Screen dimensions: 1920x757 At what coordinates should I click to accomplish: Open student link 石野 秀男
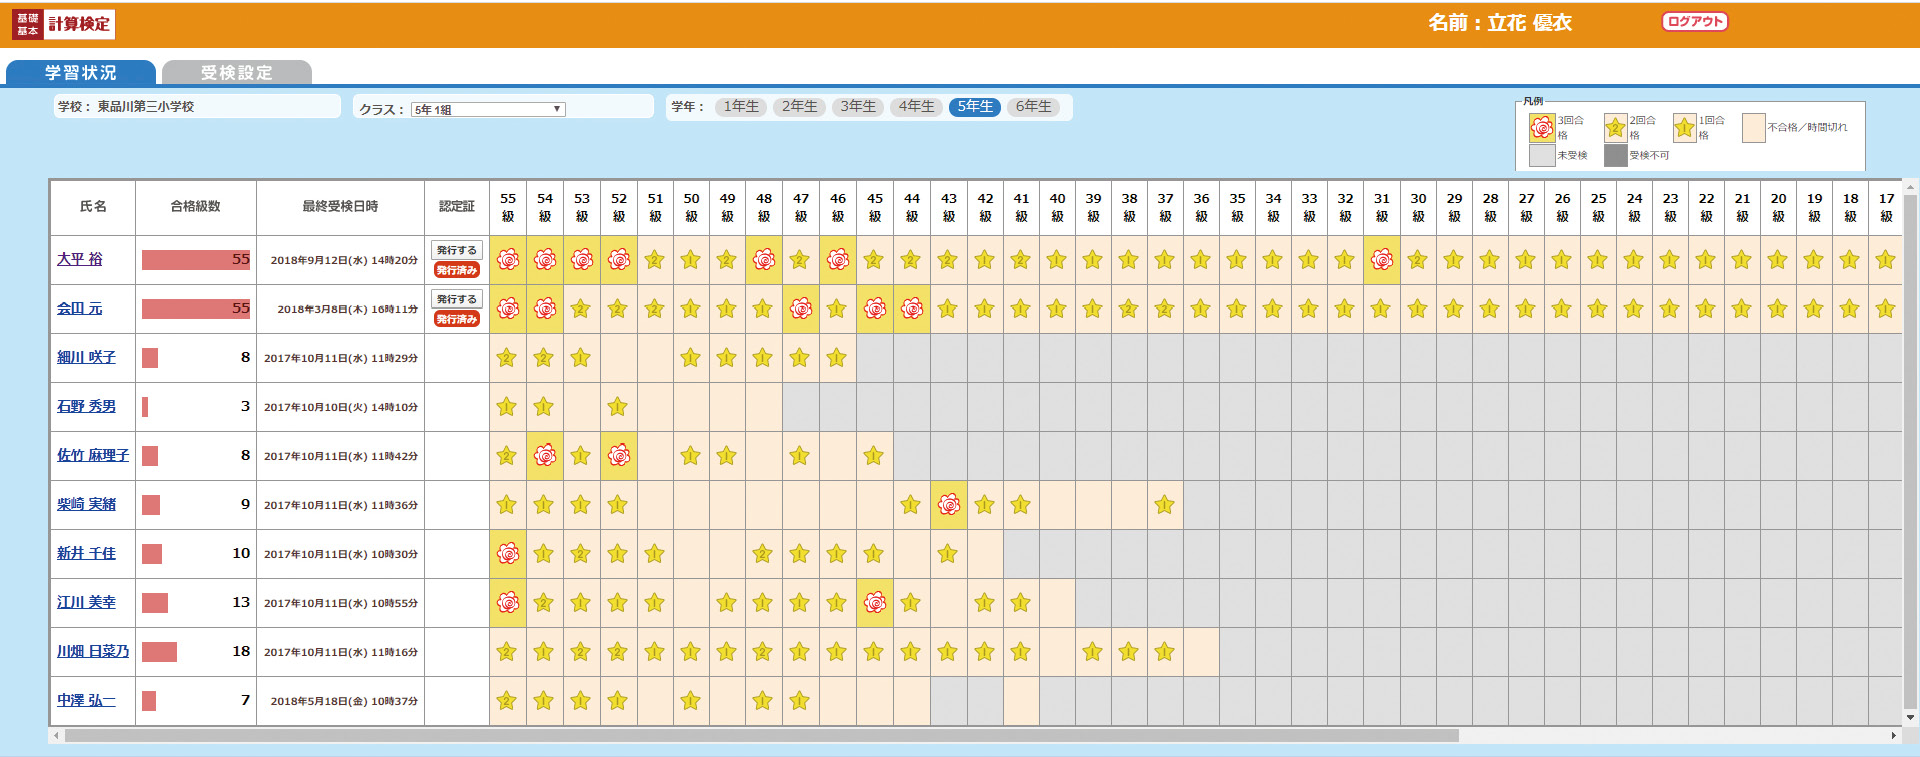point(86,406)
